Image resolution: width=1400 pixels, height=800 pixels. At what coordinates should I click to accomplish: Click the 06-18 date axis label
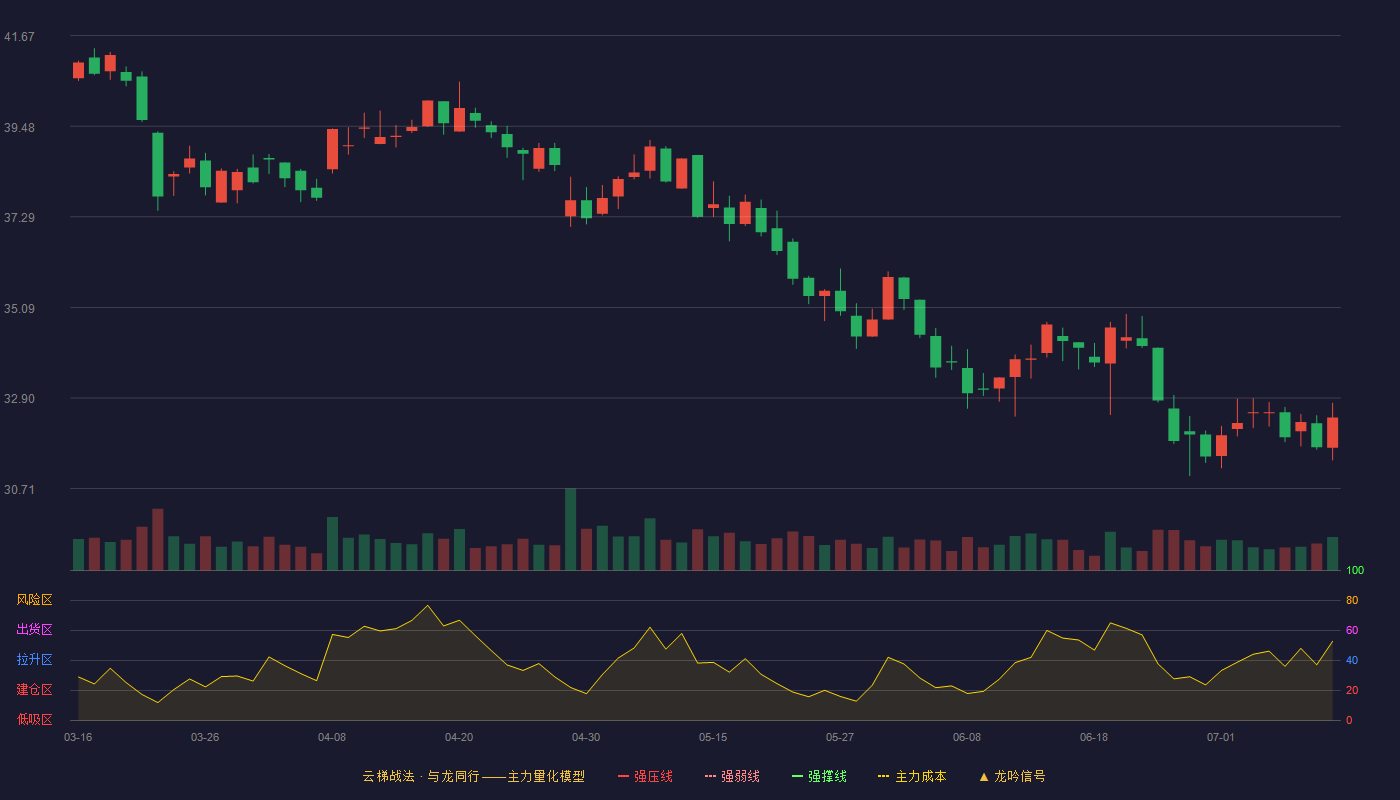[x=1094, y=737]
